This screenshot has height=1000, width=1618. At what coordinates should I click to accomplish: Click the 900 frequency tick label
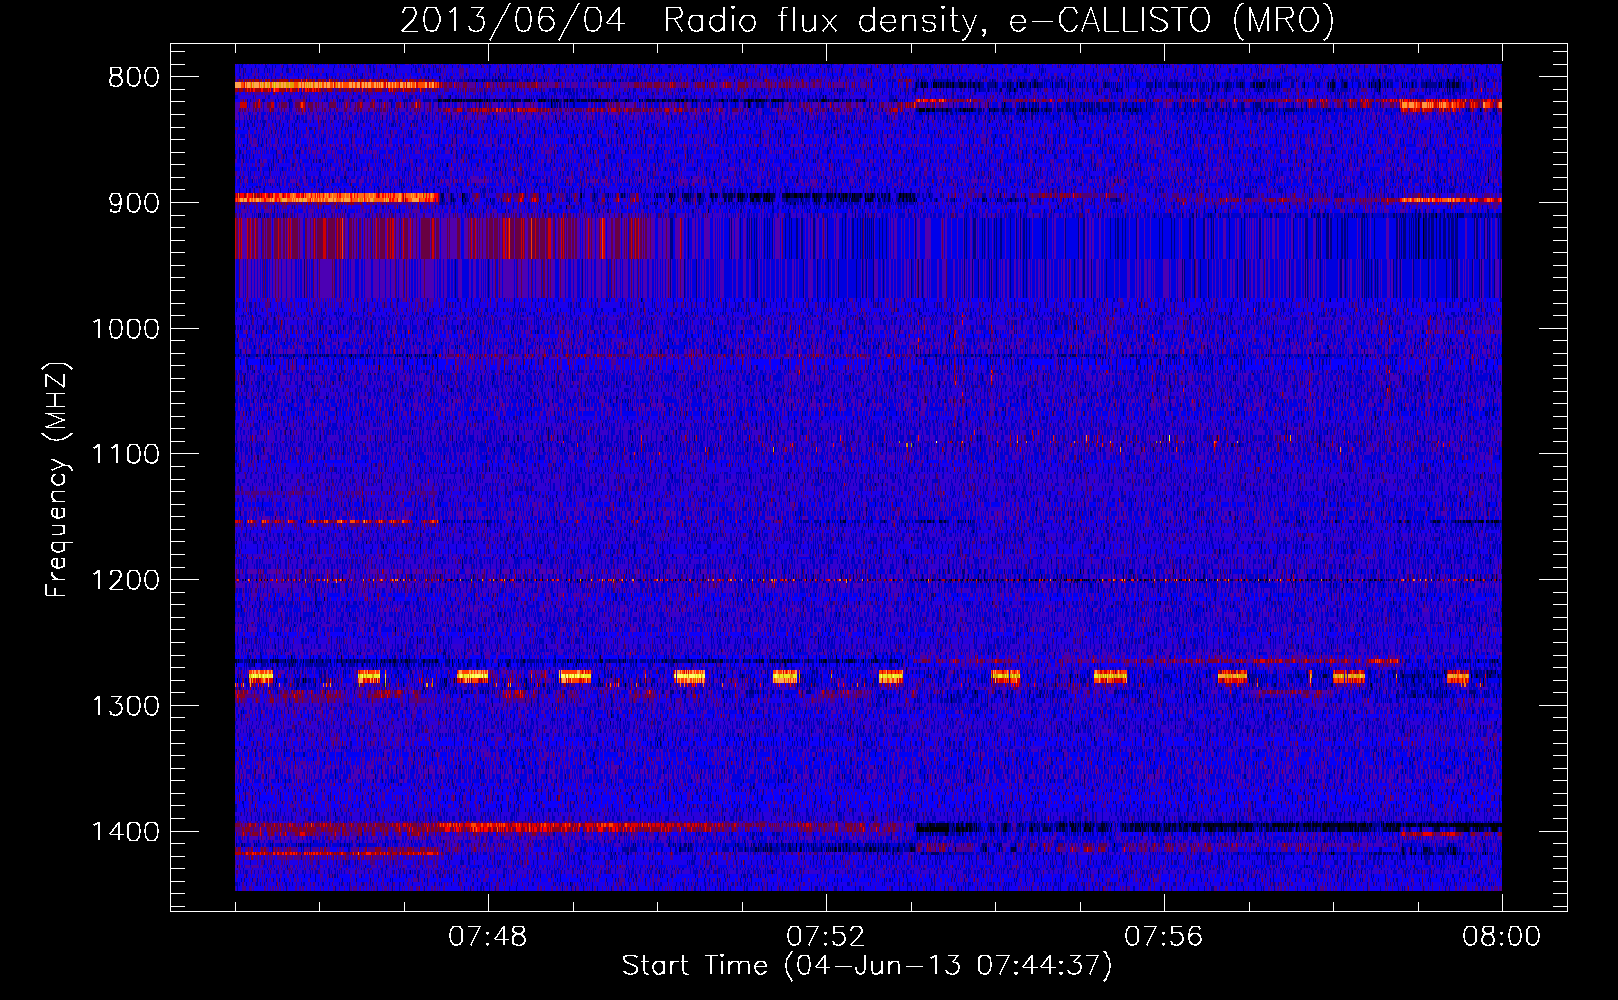(x=134, y=203)
